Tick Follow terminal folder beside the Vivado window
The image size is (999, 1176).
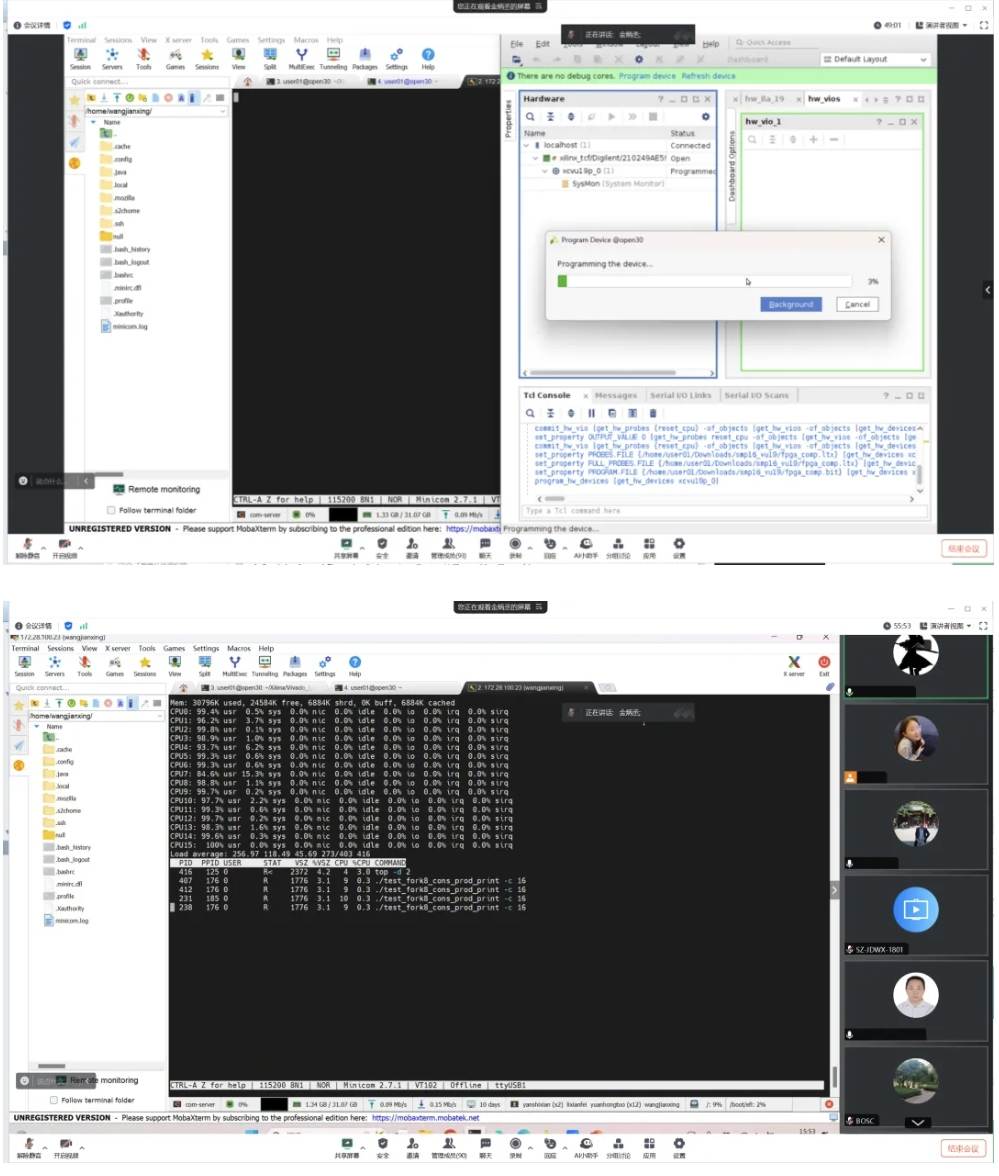(111, 511)
